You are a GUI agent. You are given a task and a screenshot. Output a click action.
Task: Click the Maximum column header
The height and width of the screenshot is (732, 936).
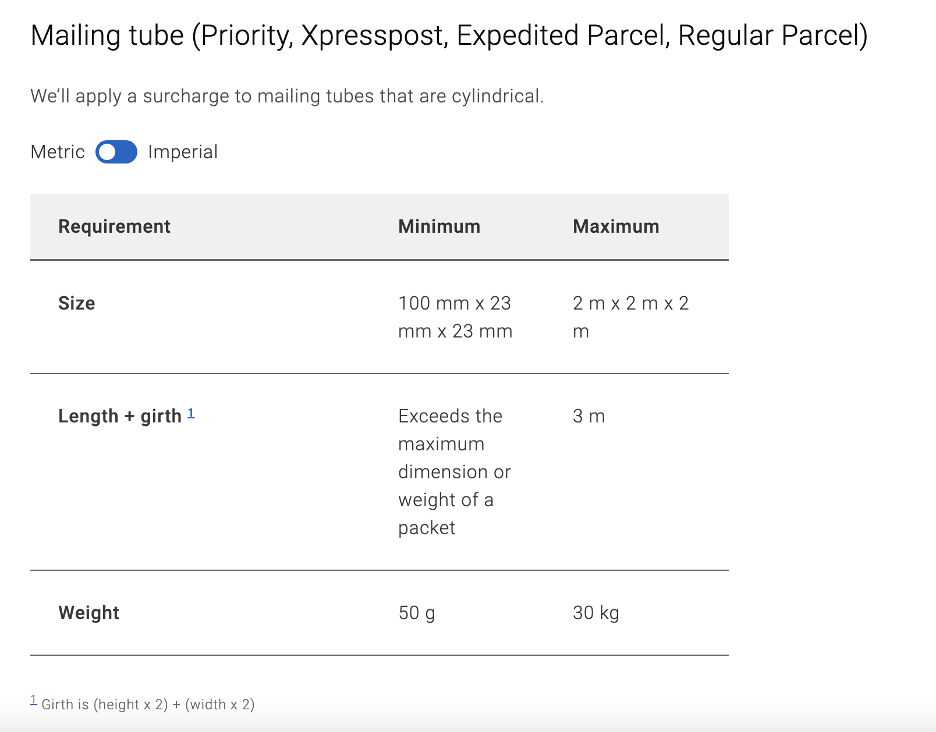[x=616, y=227]
